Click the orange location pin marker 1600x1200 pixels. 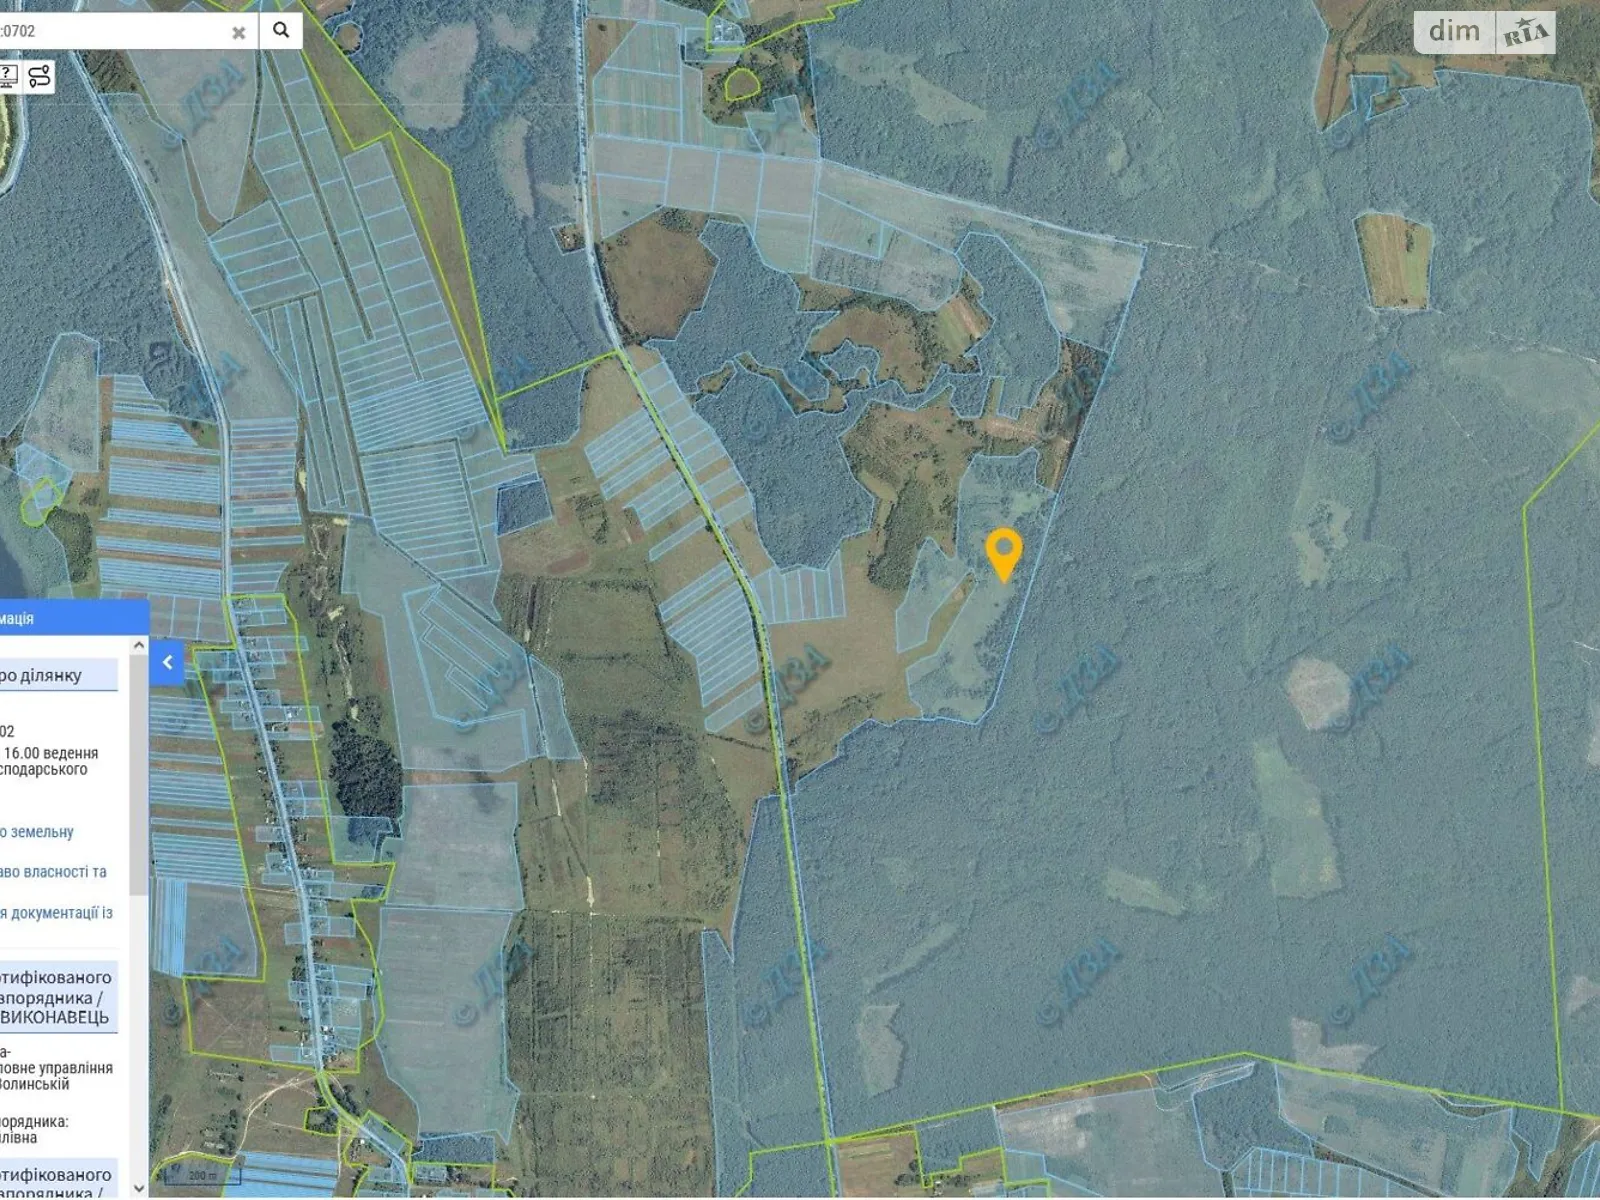tap(1003, 552)
